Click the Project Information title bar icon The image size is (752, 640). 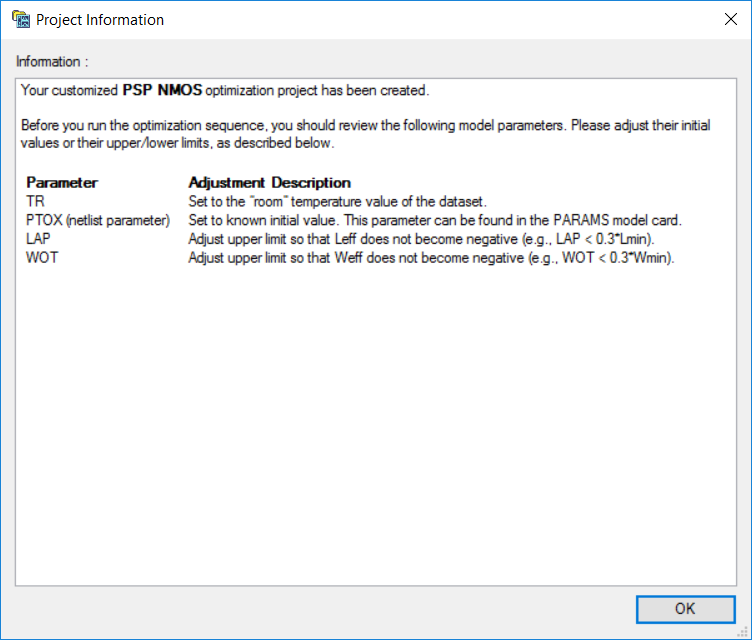click(21, 19)
